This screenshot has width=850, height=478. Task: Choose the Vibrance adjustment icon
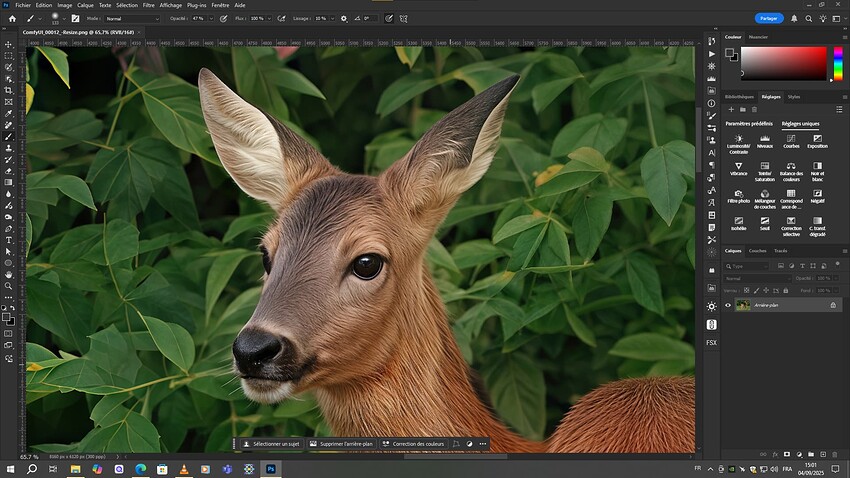(738, 166)
